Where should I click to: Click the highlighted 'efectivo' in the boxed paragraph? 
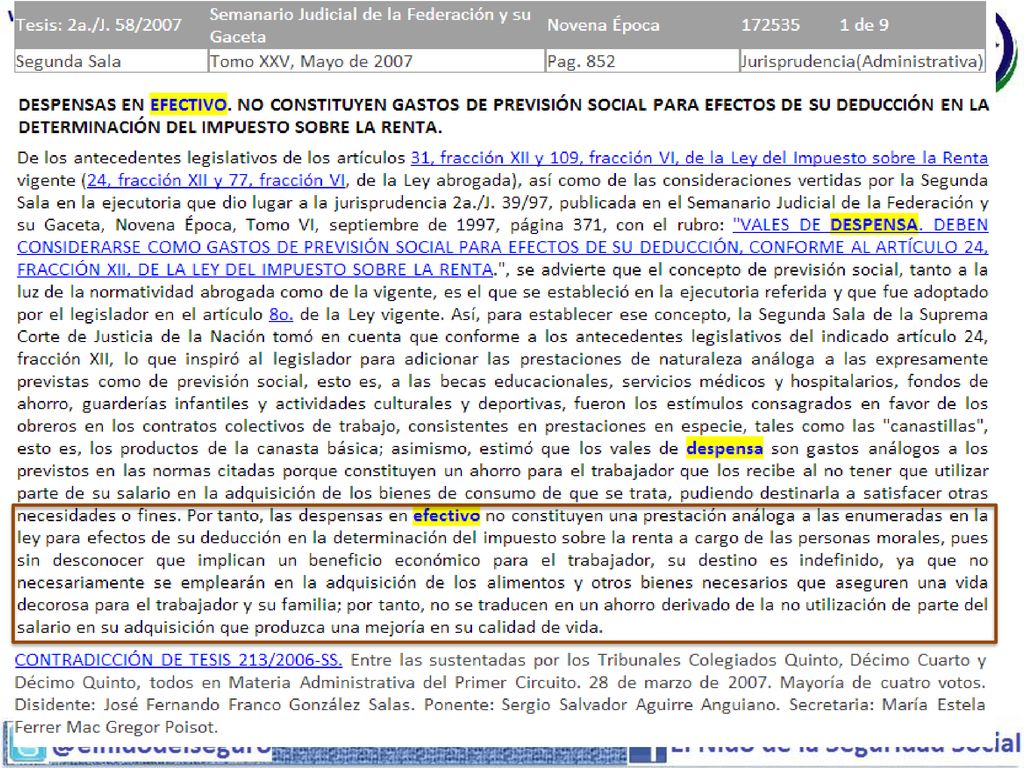[x=447, y=515]
